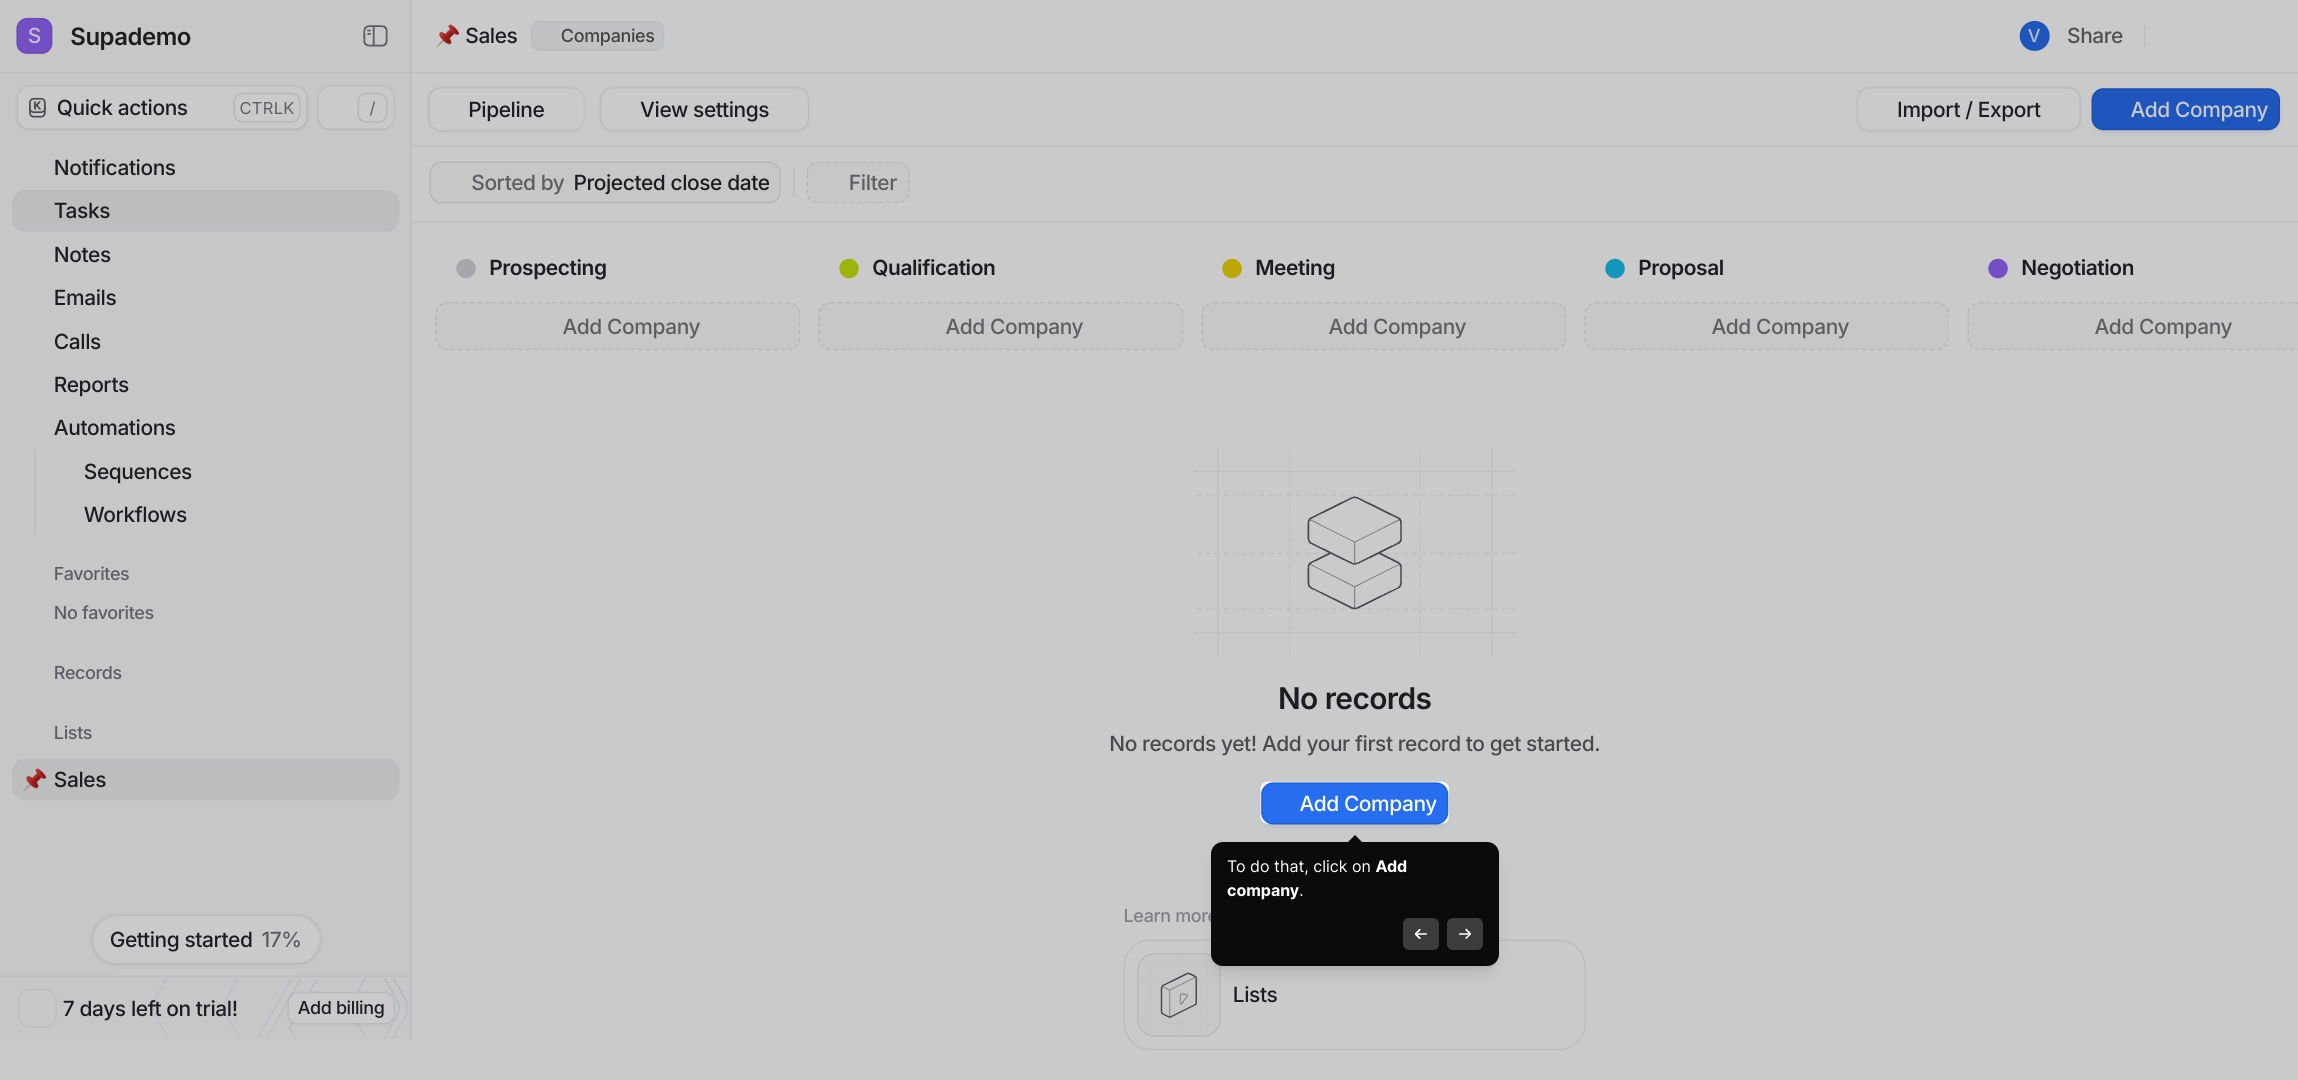2298x1080 pixels.
Task: Click the tooltip next arrow
Action: pyautogui.click(x=1465, y=934)
